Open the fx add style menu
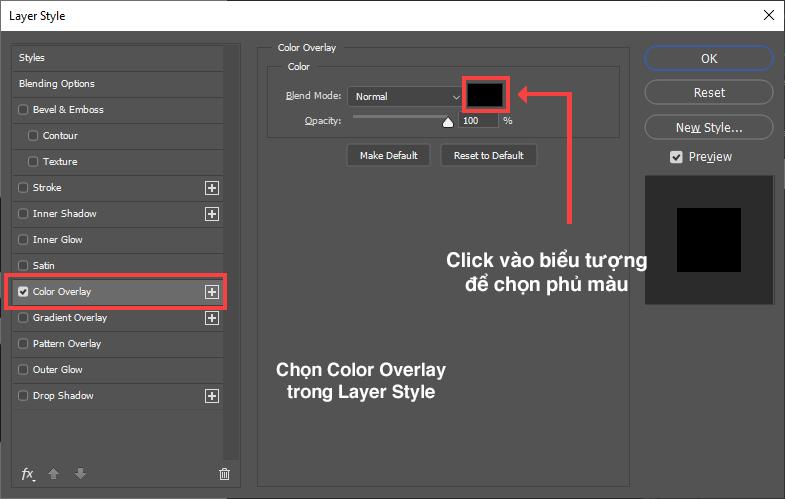This screenshot has height=499, width=785. tap(28, 473)
